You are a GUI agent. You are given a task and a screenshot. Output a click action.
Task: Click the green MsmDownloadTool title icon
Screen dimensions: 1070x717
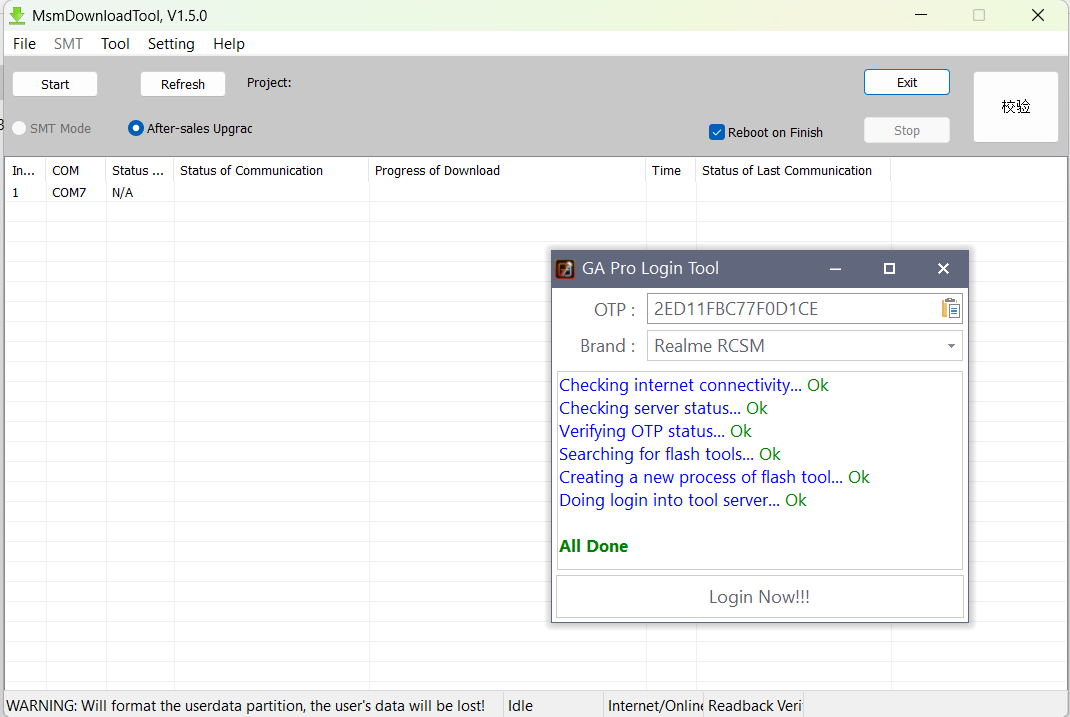(x=16, y=16)
